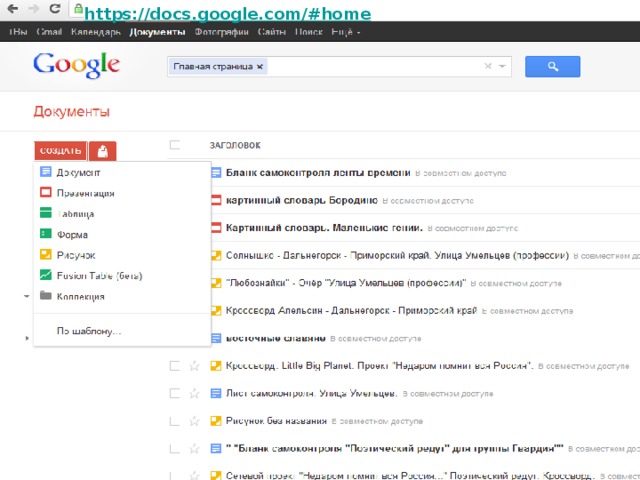Sort by the Заголовок column header
This screenshot has height=480, width=640.
[x=235, y=145]
